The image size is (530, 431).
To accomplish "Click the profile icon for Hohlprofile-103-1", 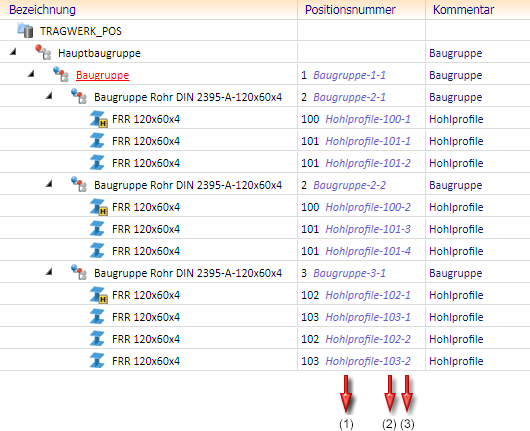I will click(x=97, y=317).
